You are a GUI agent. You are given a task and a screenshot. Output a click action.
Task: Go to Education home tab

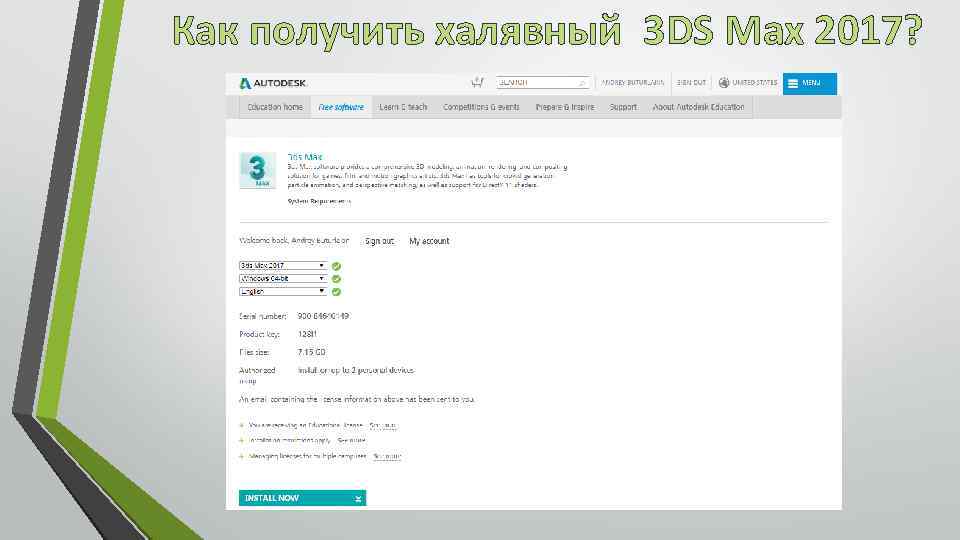click(275, 107)
